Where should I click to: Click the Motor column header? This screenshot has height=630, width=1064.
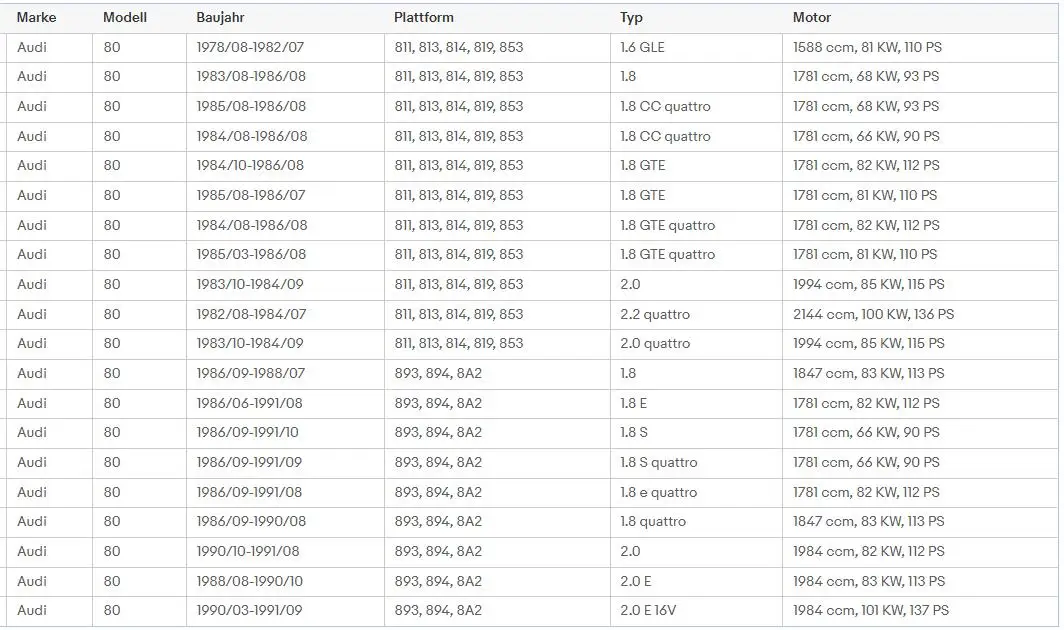(812, 17)
